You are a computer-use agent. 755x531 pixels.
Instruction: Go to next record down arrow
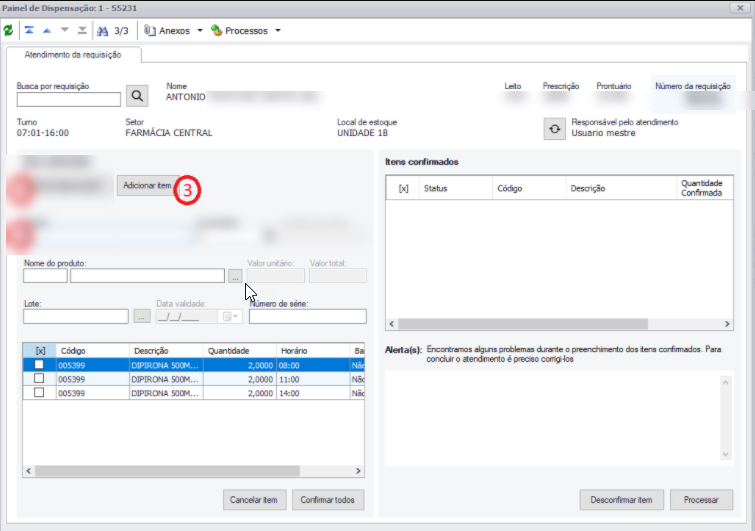tap(65, 30)
